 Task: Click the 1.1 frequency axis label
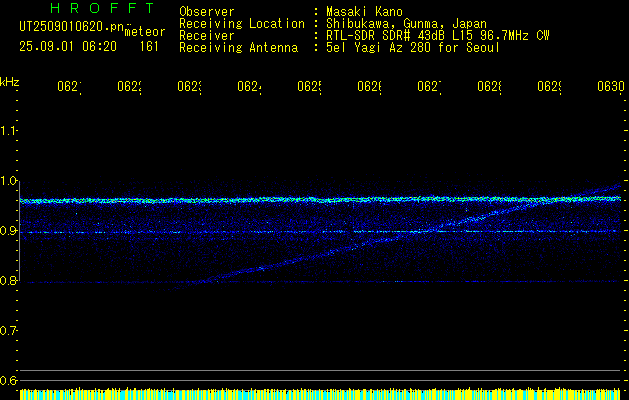(8, 130)
